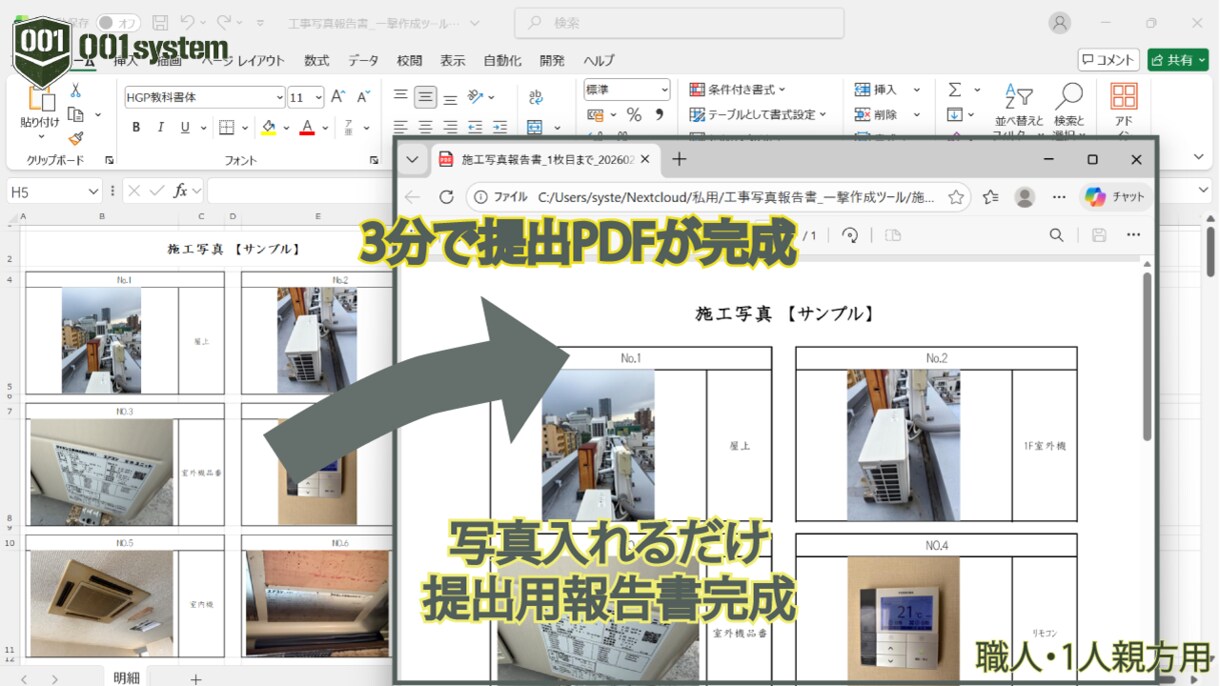Switch to the 校閲 ribbon tab
This screenshot has width=1220, height=686.
409,60
